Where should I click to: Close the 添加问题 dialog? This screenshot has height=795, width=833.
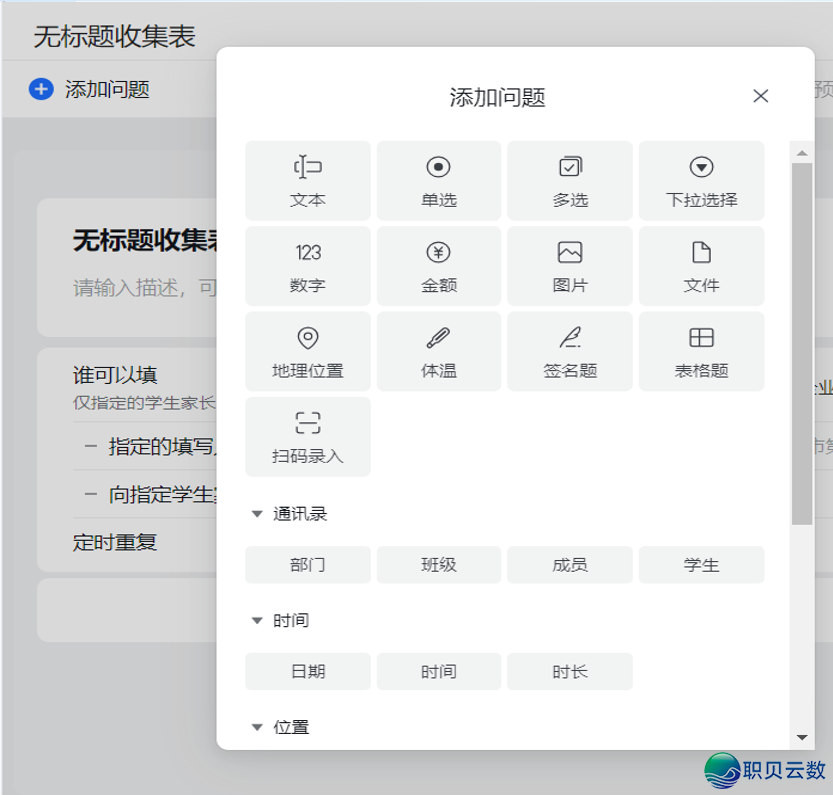coord(760,96)
